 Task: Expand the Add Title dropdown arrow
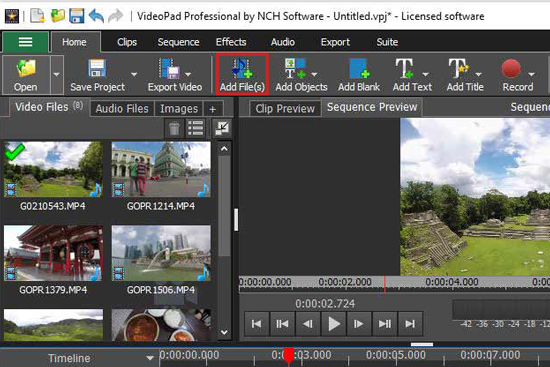pyautogui.click(x=478, y=74)
